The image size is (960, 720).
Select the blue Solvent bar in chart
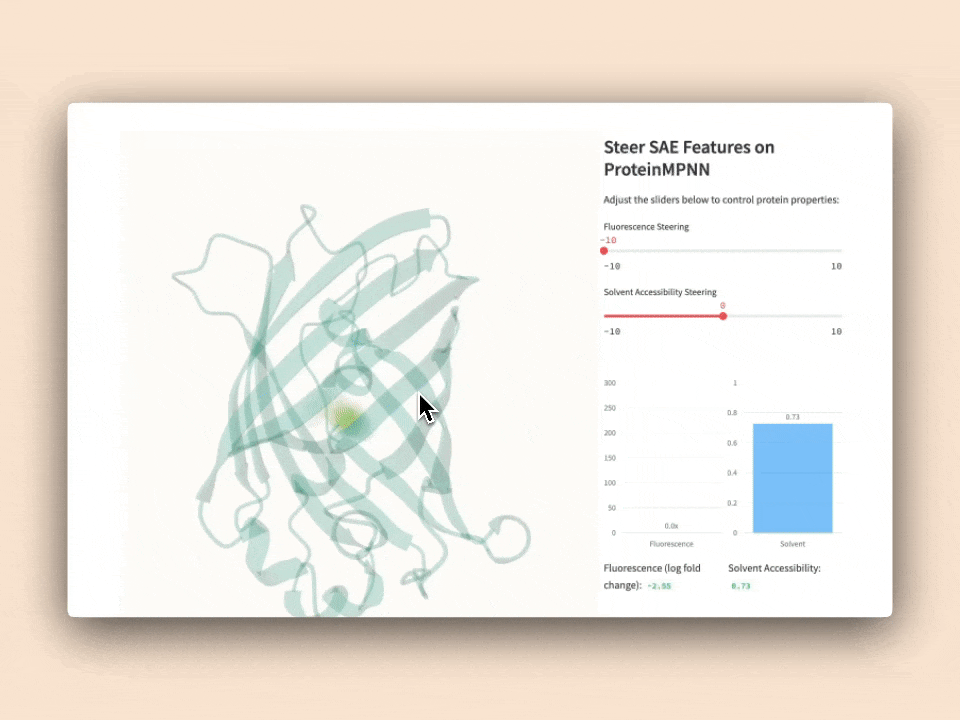pos(792,478)
